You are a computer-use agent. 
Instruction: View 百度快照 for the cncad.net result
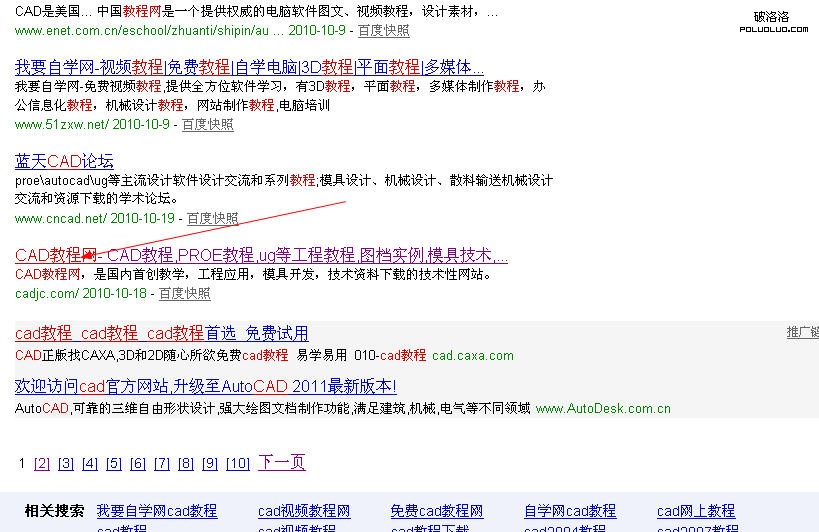(x=212, y=219)
